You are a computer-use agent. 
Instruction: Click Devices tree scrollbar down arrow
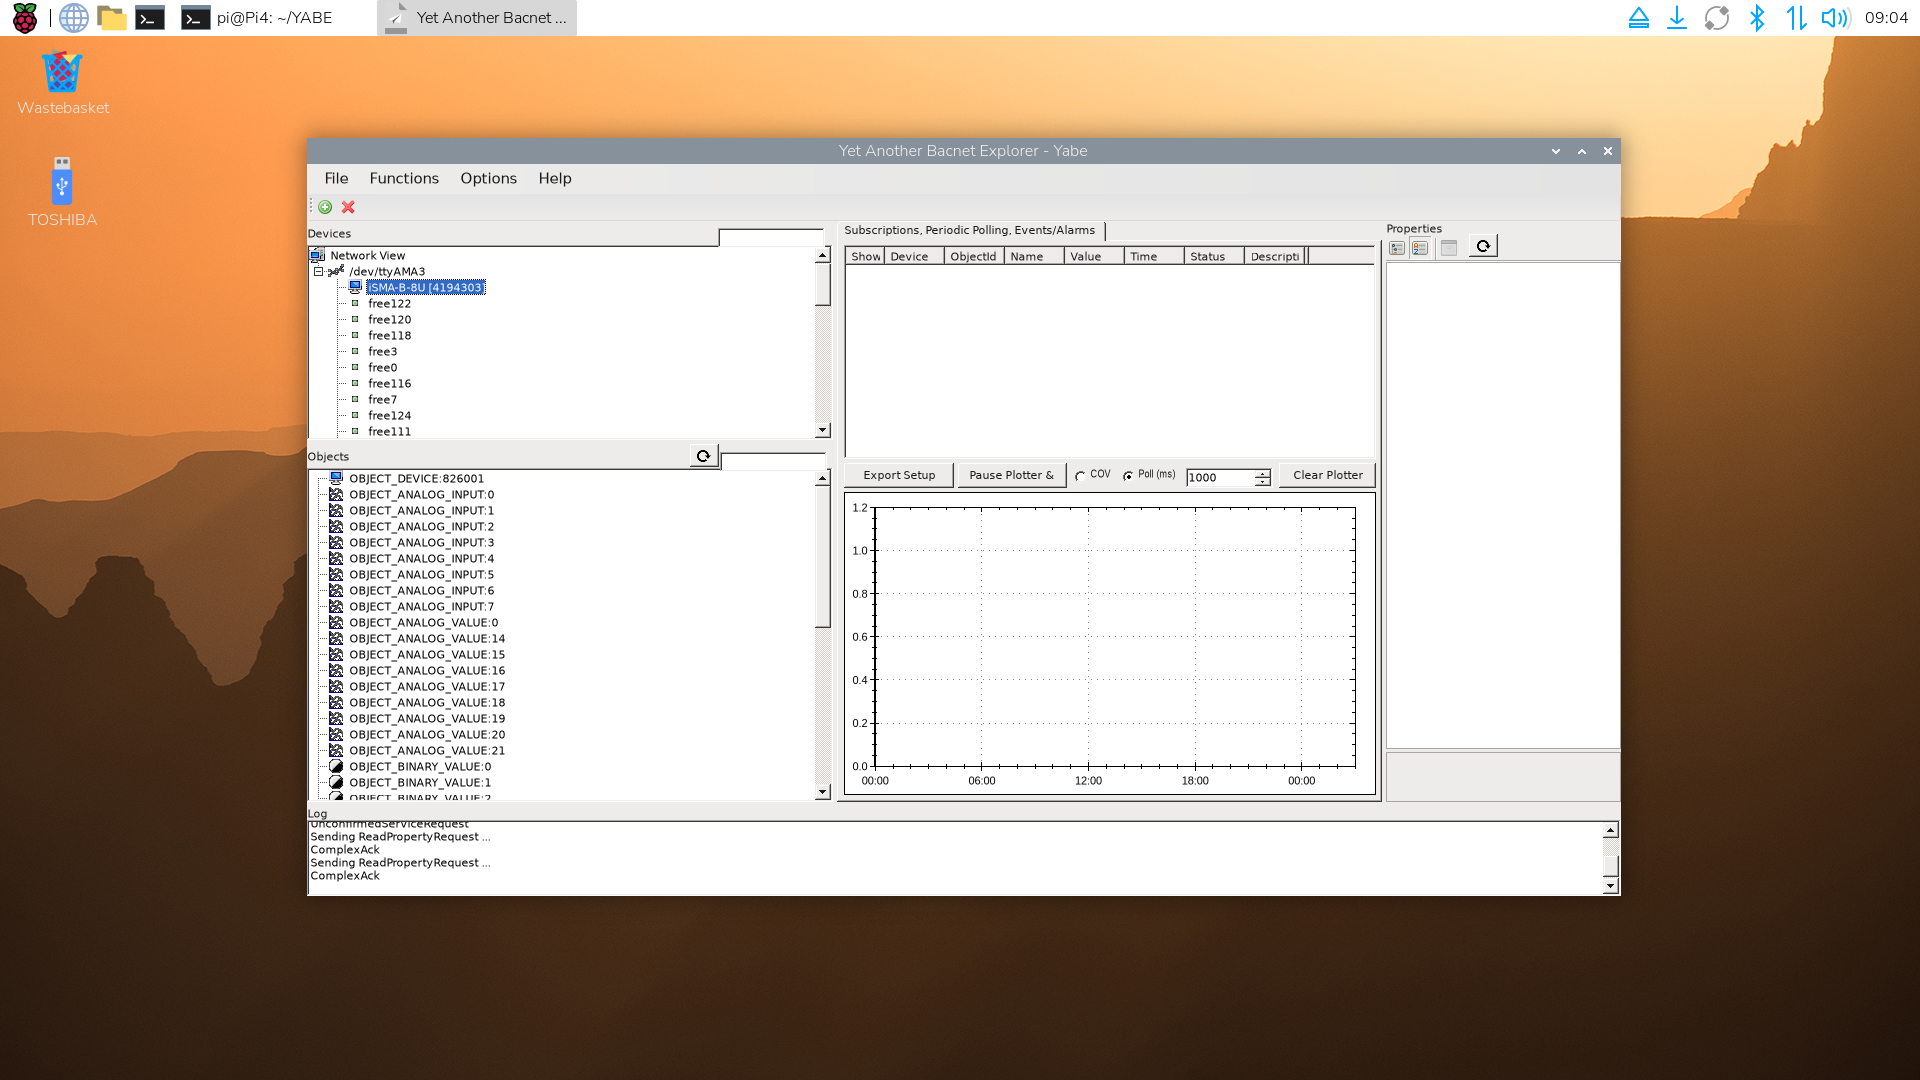(x=822, y=430)
